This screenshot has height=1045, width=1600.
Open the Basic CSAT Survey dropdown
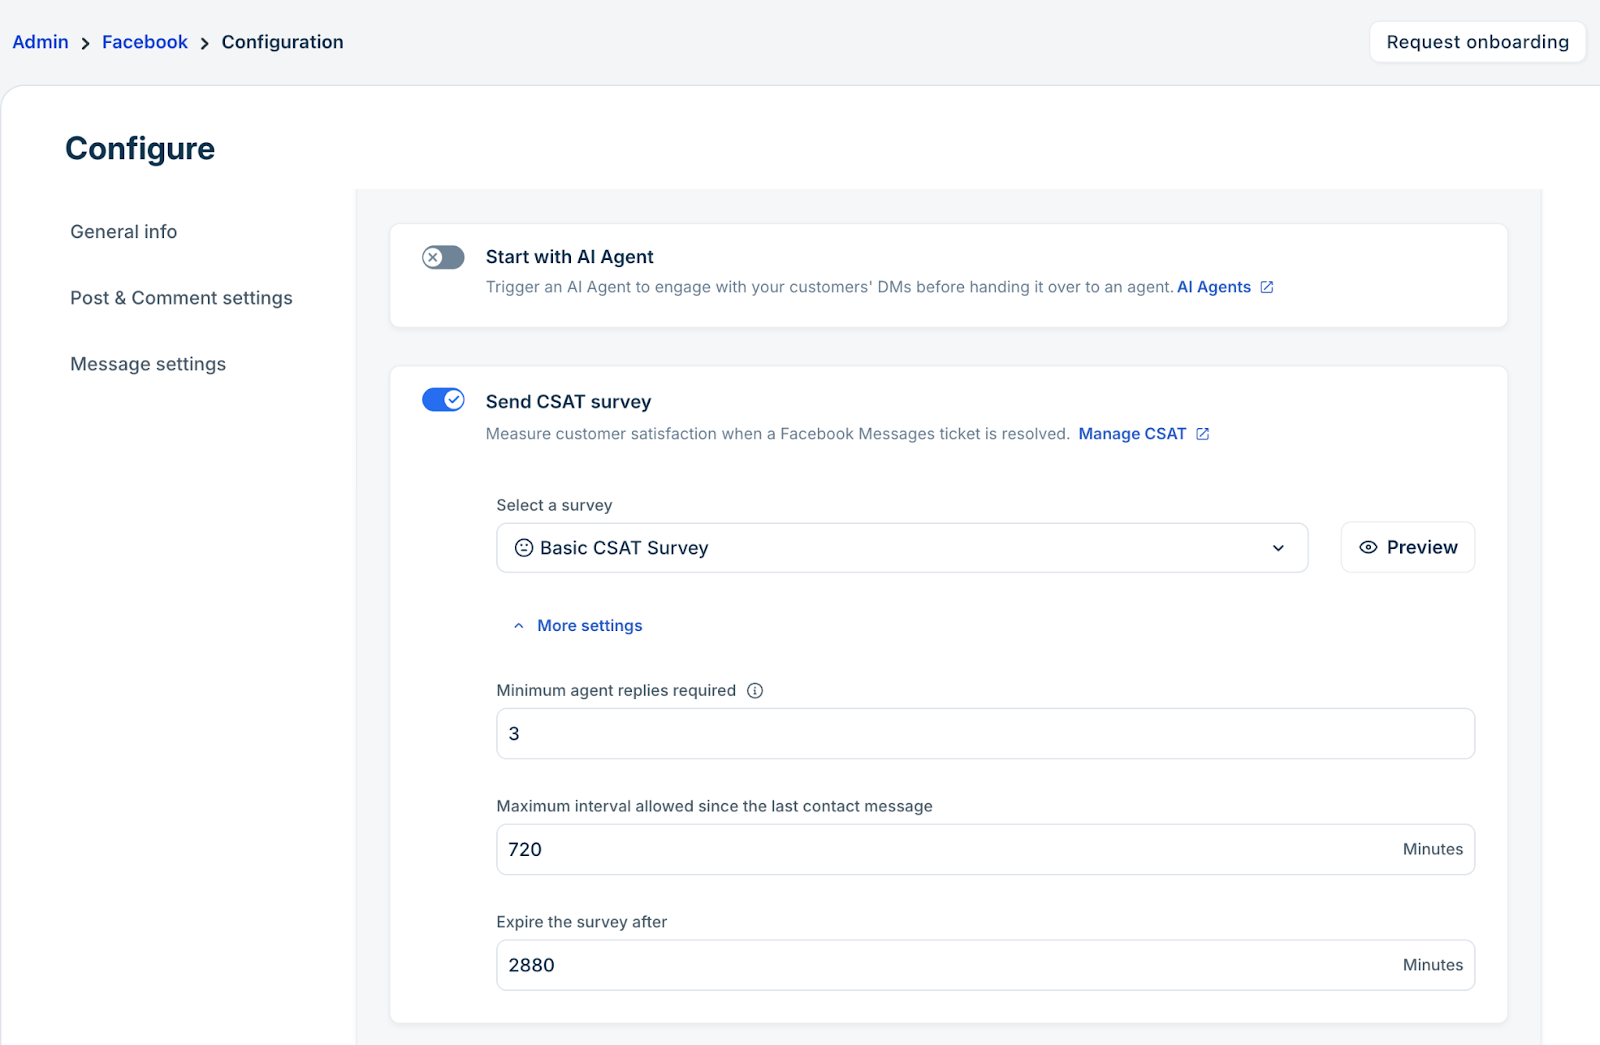[x=902, y=548]
